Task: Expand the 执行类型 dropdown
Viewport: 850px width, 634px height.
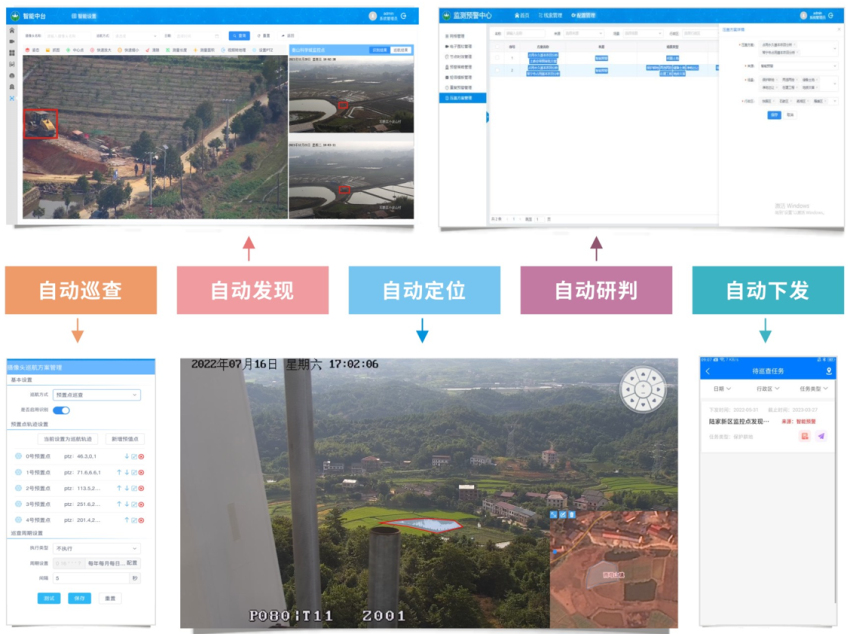Action: [96, 548]
